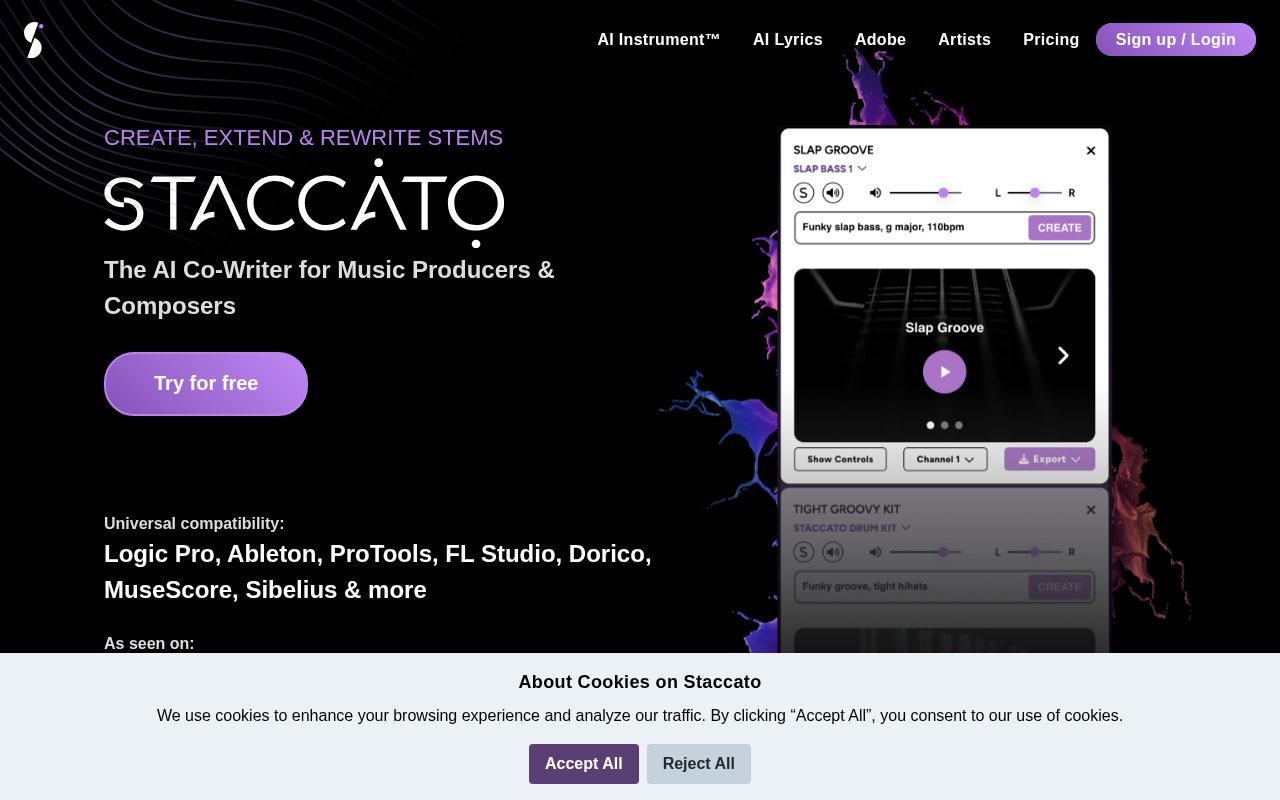The height and width of the screenshot is (800, 1280).
Task: Click the Try for free button
Action: (205, 383)
